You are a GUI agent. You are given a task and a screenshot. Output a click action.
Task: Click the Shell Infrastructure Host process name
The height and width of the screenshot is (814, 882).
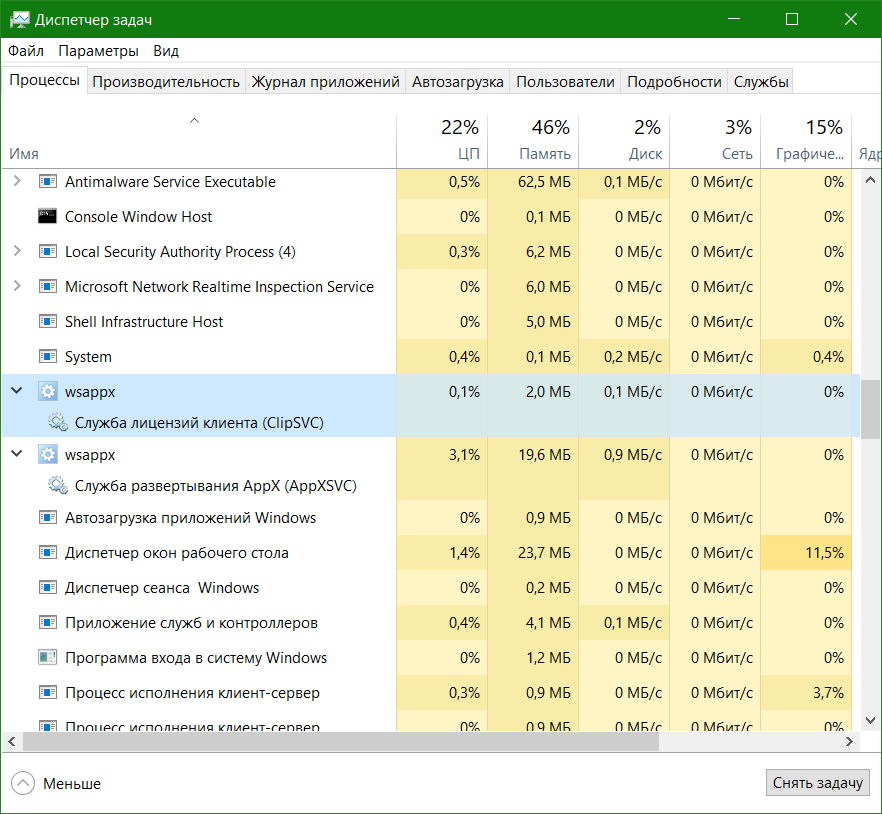[x=144, y=322]
